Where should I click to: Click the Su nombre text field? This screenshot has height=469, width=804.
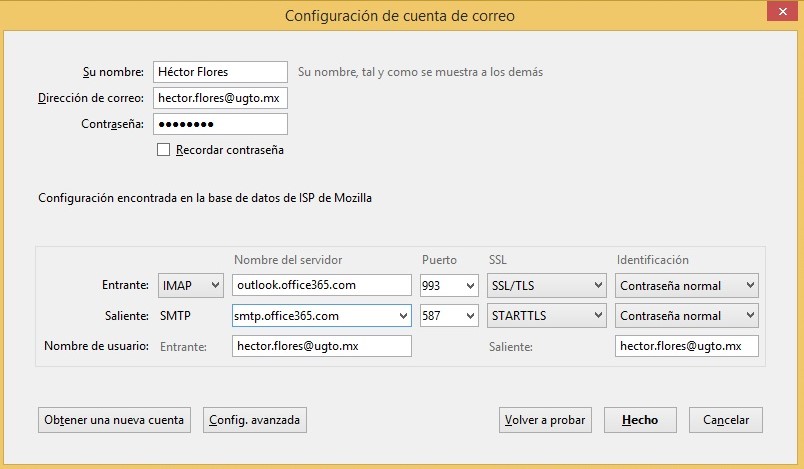tap(220, 72)
